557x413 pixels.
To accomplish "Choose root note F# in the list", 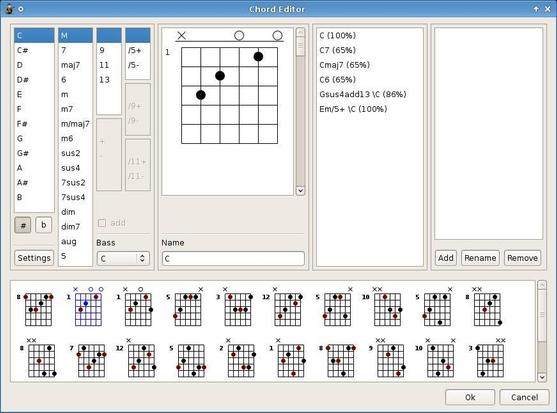I will pyautogui.click(x=34, y=124).
